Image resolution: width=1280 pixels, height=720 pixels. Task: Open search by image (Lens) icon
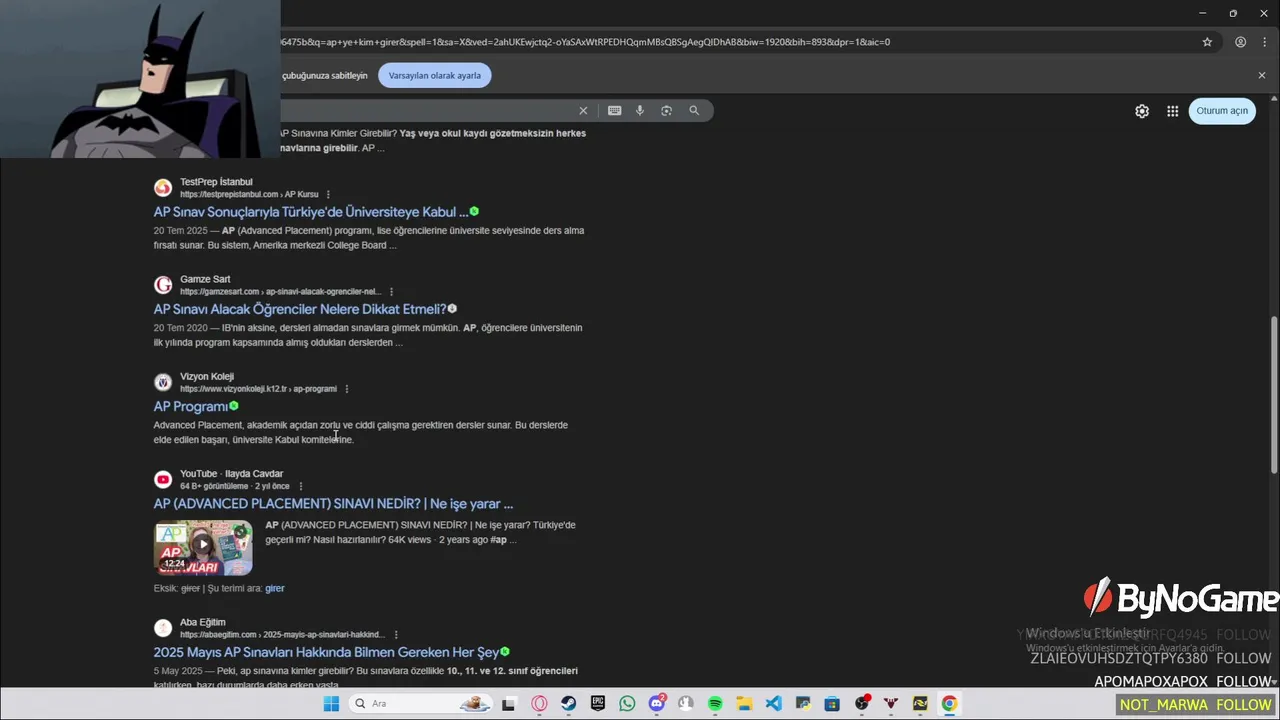[x=666, y=111]
